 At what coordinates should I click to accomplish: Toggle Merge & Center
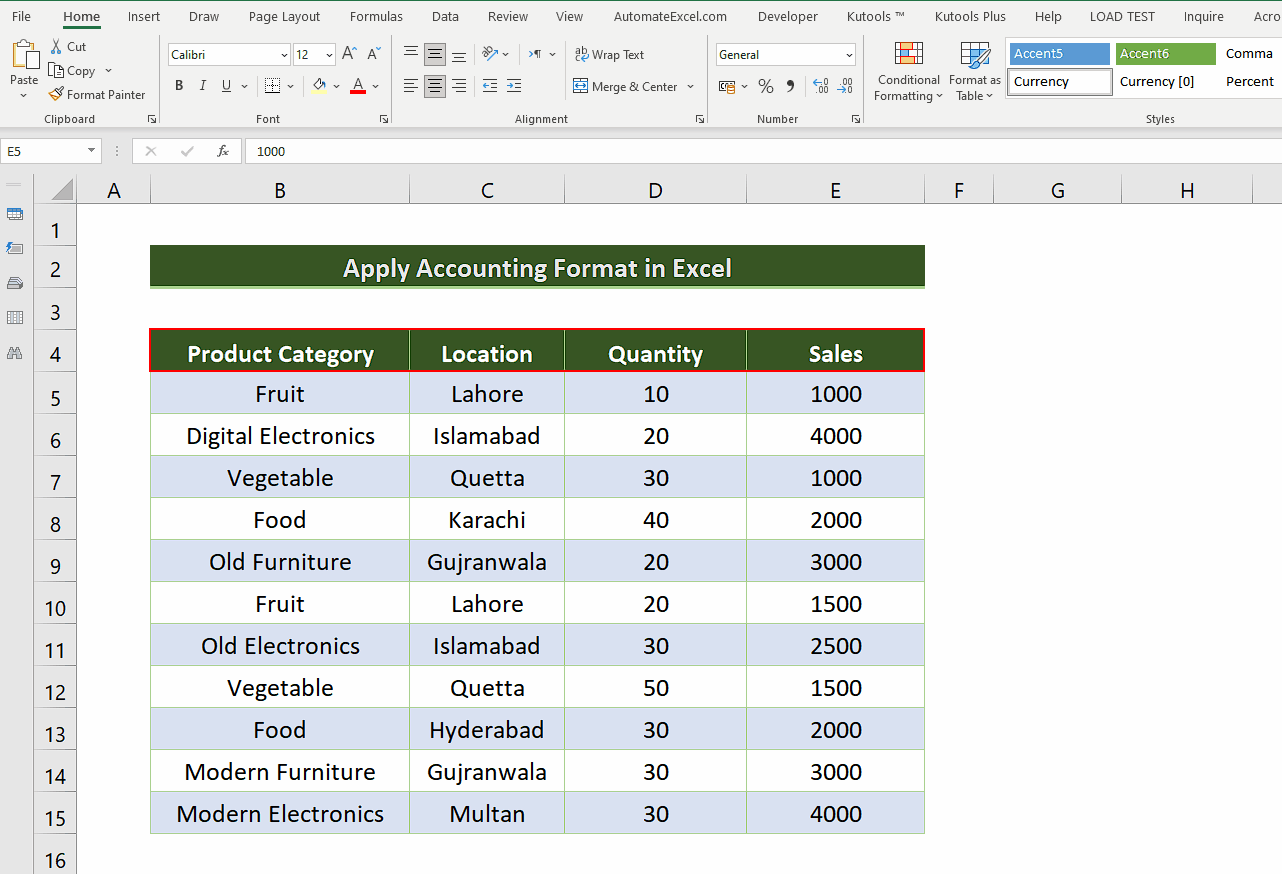point(627,86)
